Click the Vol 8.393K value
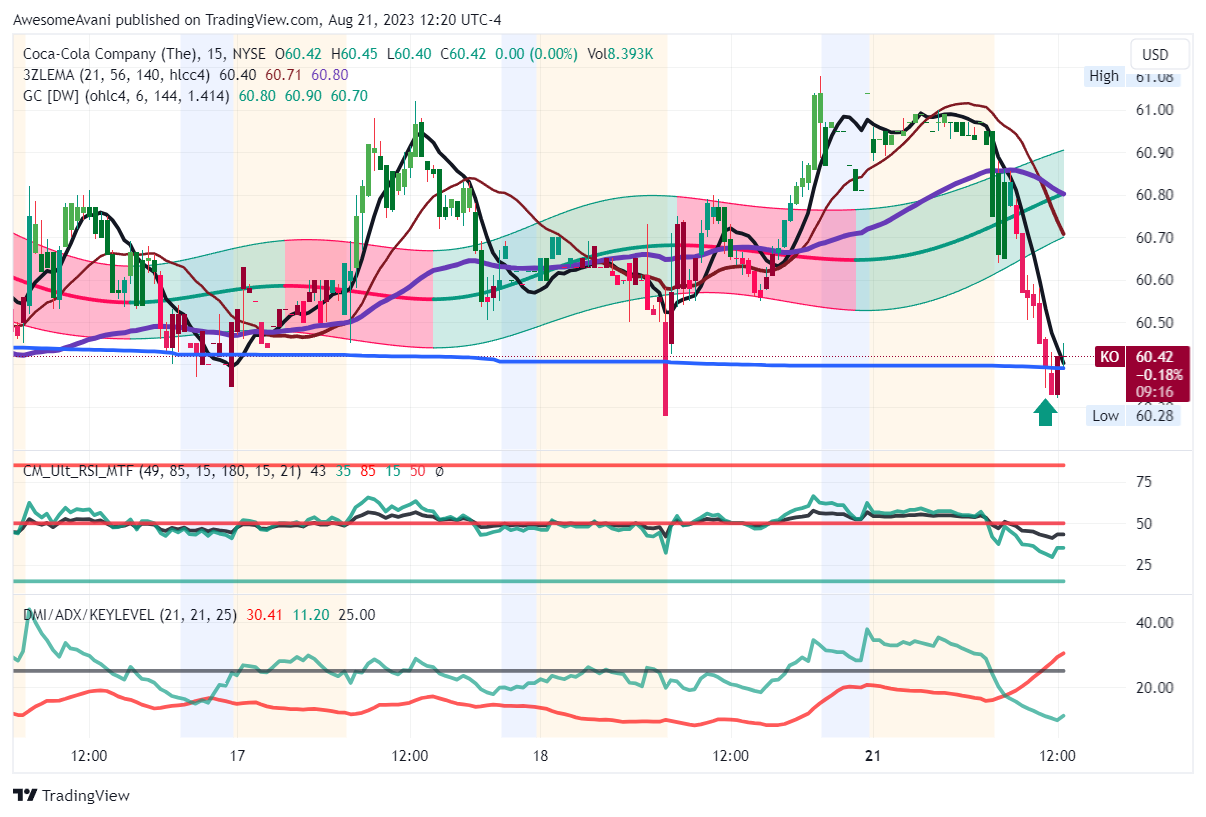Screen dimensions: 1206x817 (620, 53)
